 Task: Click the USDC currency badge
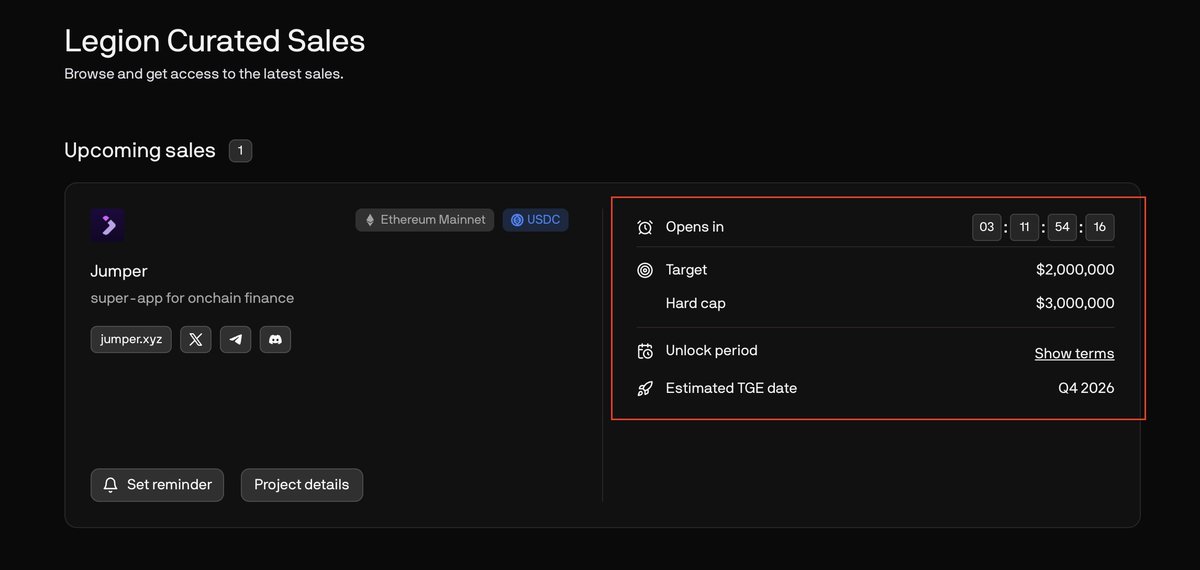click(x=535, y=220)
